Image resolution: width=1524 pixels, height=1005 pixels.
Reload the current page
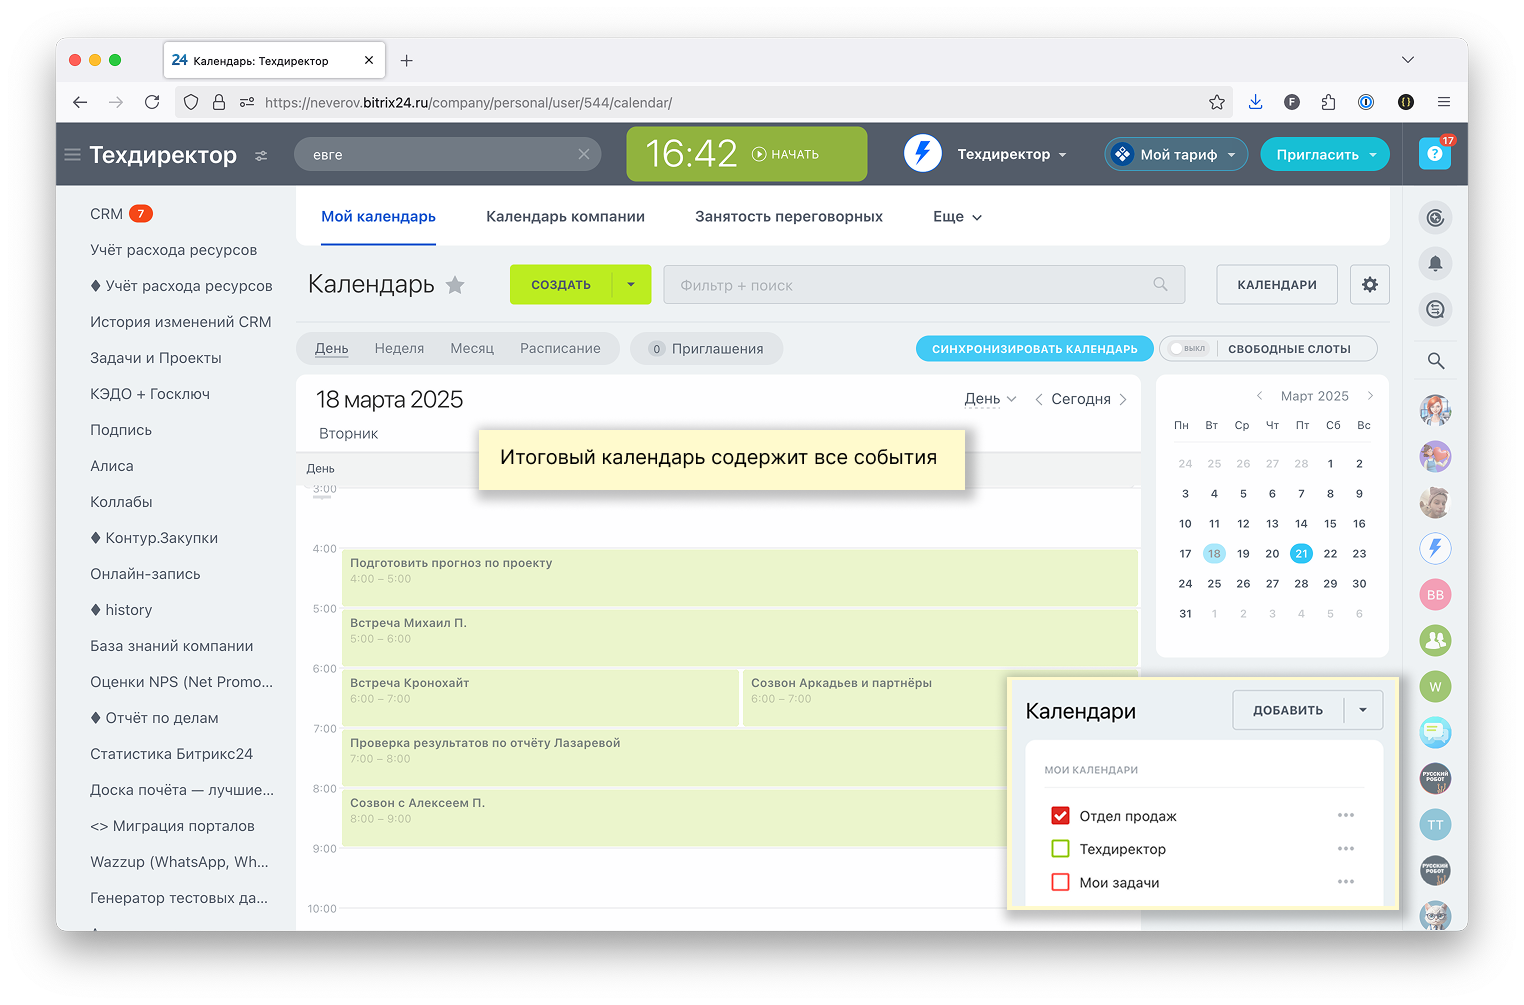click(152, 102)
